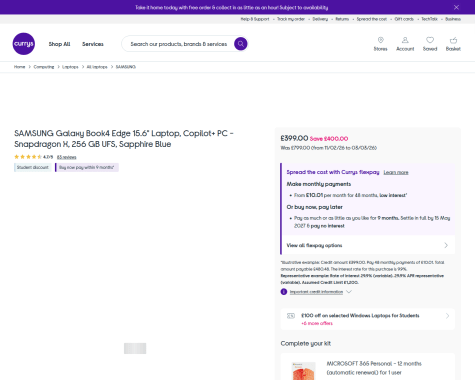Click the Complete your kit heading
The height and width of the screenshot is (380, 475).
coord(306,343)
